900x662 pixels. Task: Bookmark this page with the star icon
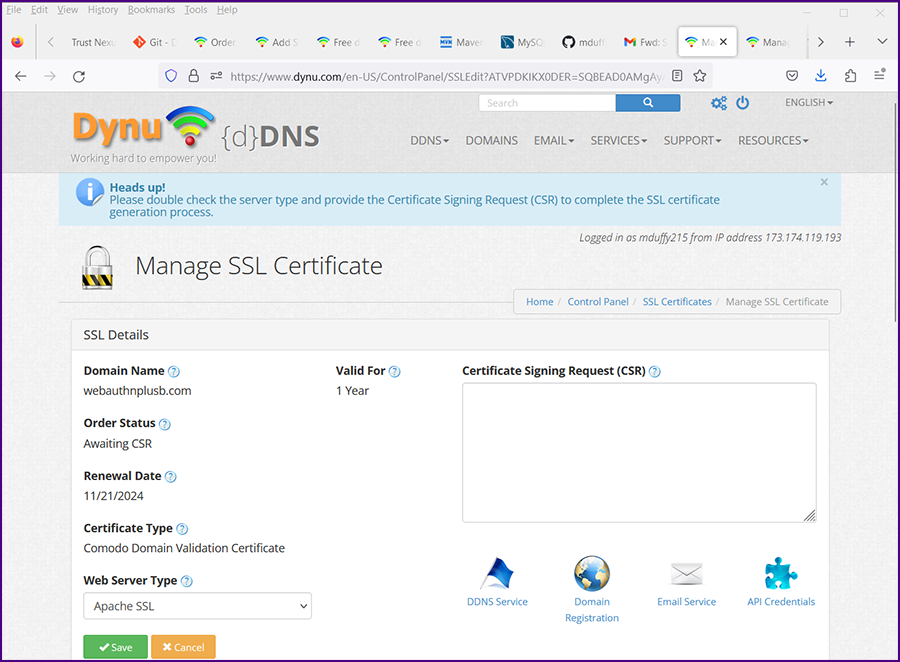(700, 76)
